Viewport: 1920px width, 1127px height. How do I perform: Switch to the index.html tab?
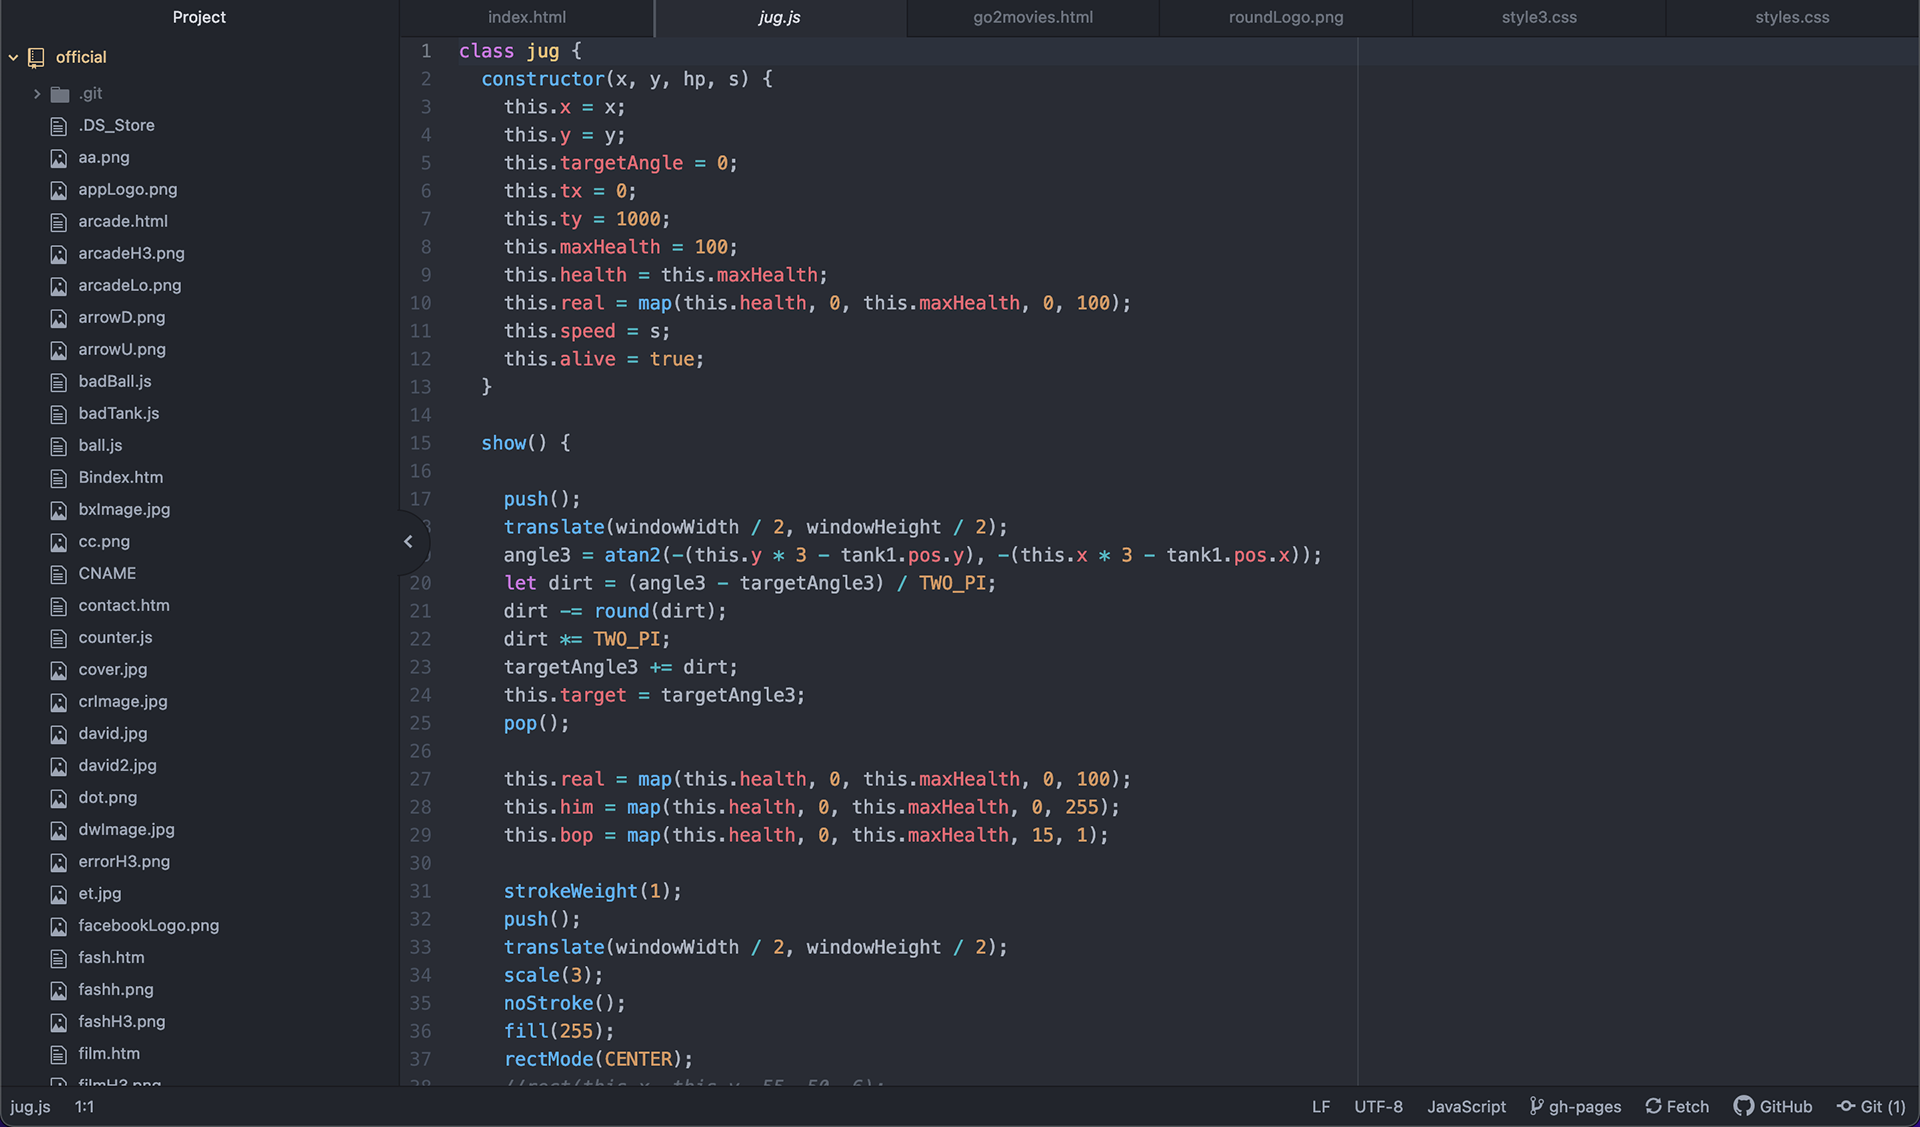coord(527,18)
